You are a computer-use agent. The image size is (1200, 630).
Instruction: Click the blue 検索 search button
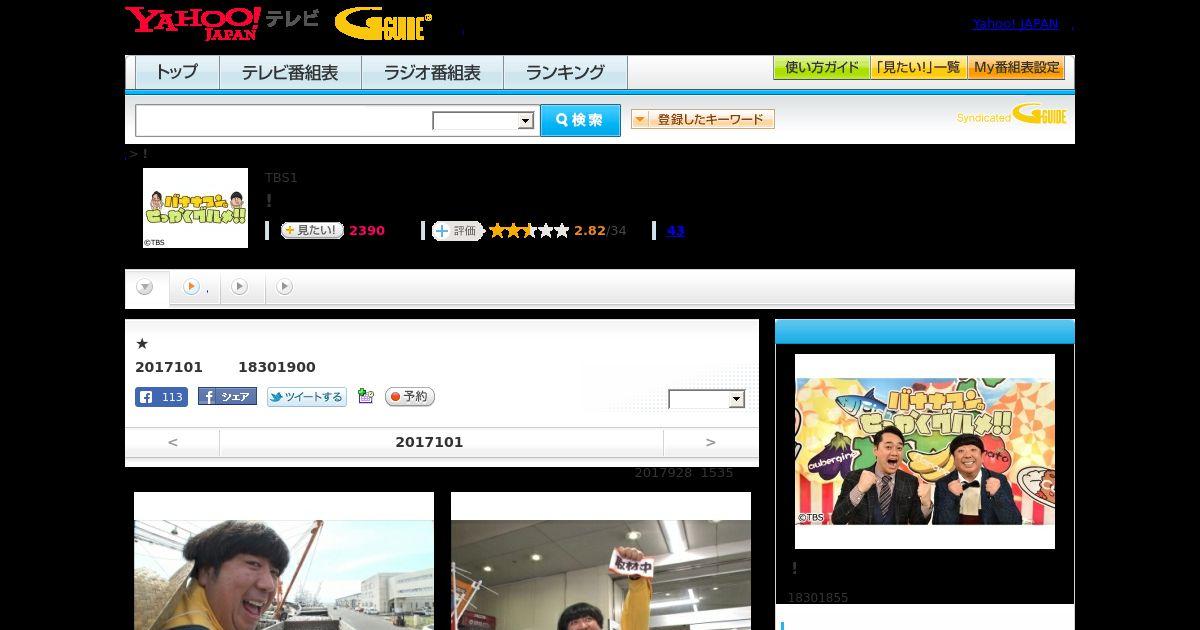[x=580, y=120]
